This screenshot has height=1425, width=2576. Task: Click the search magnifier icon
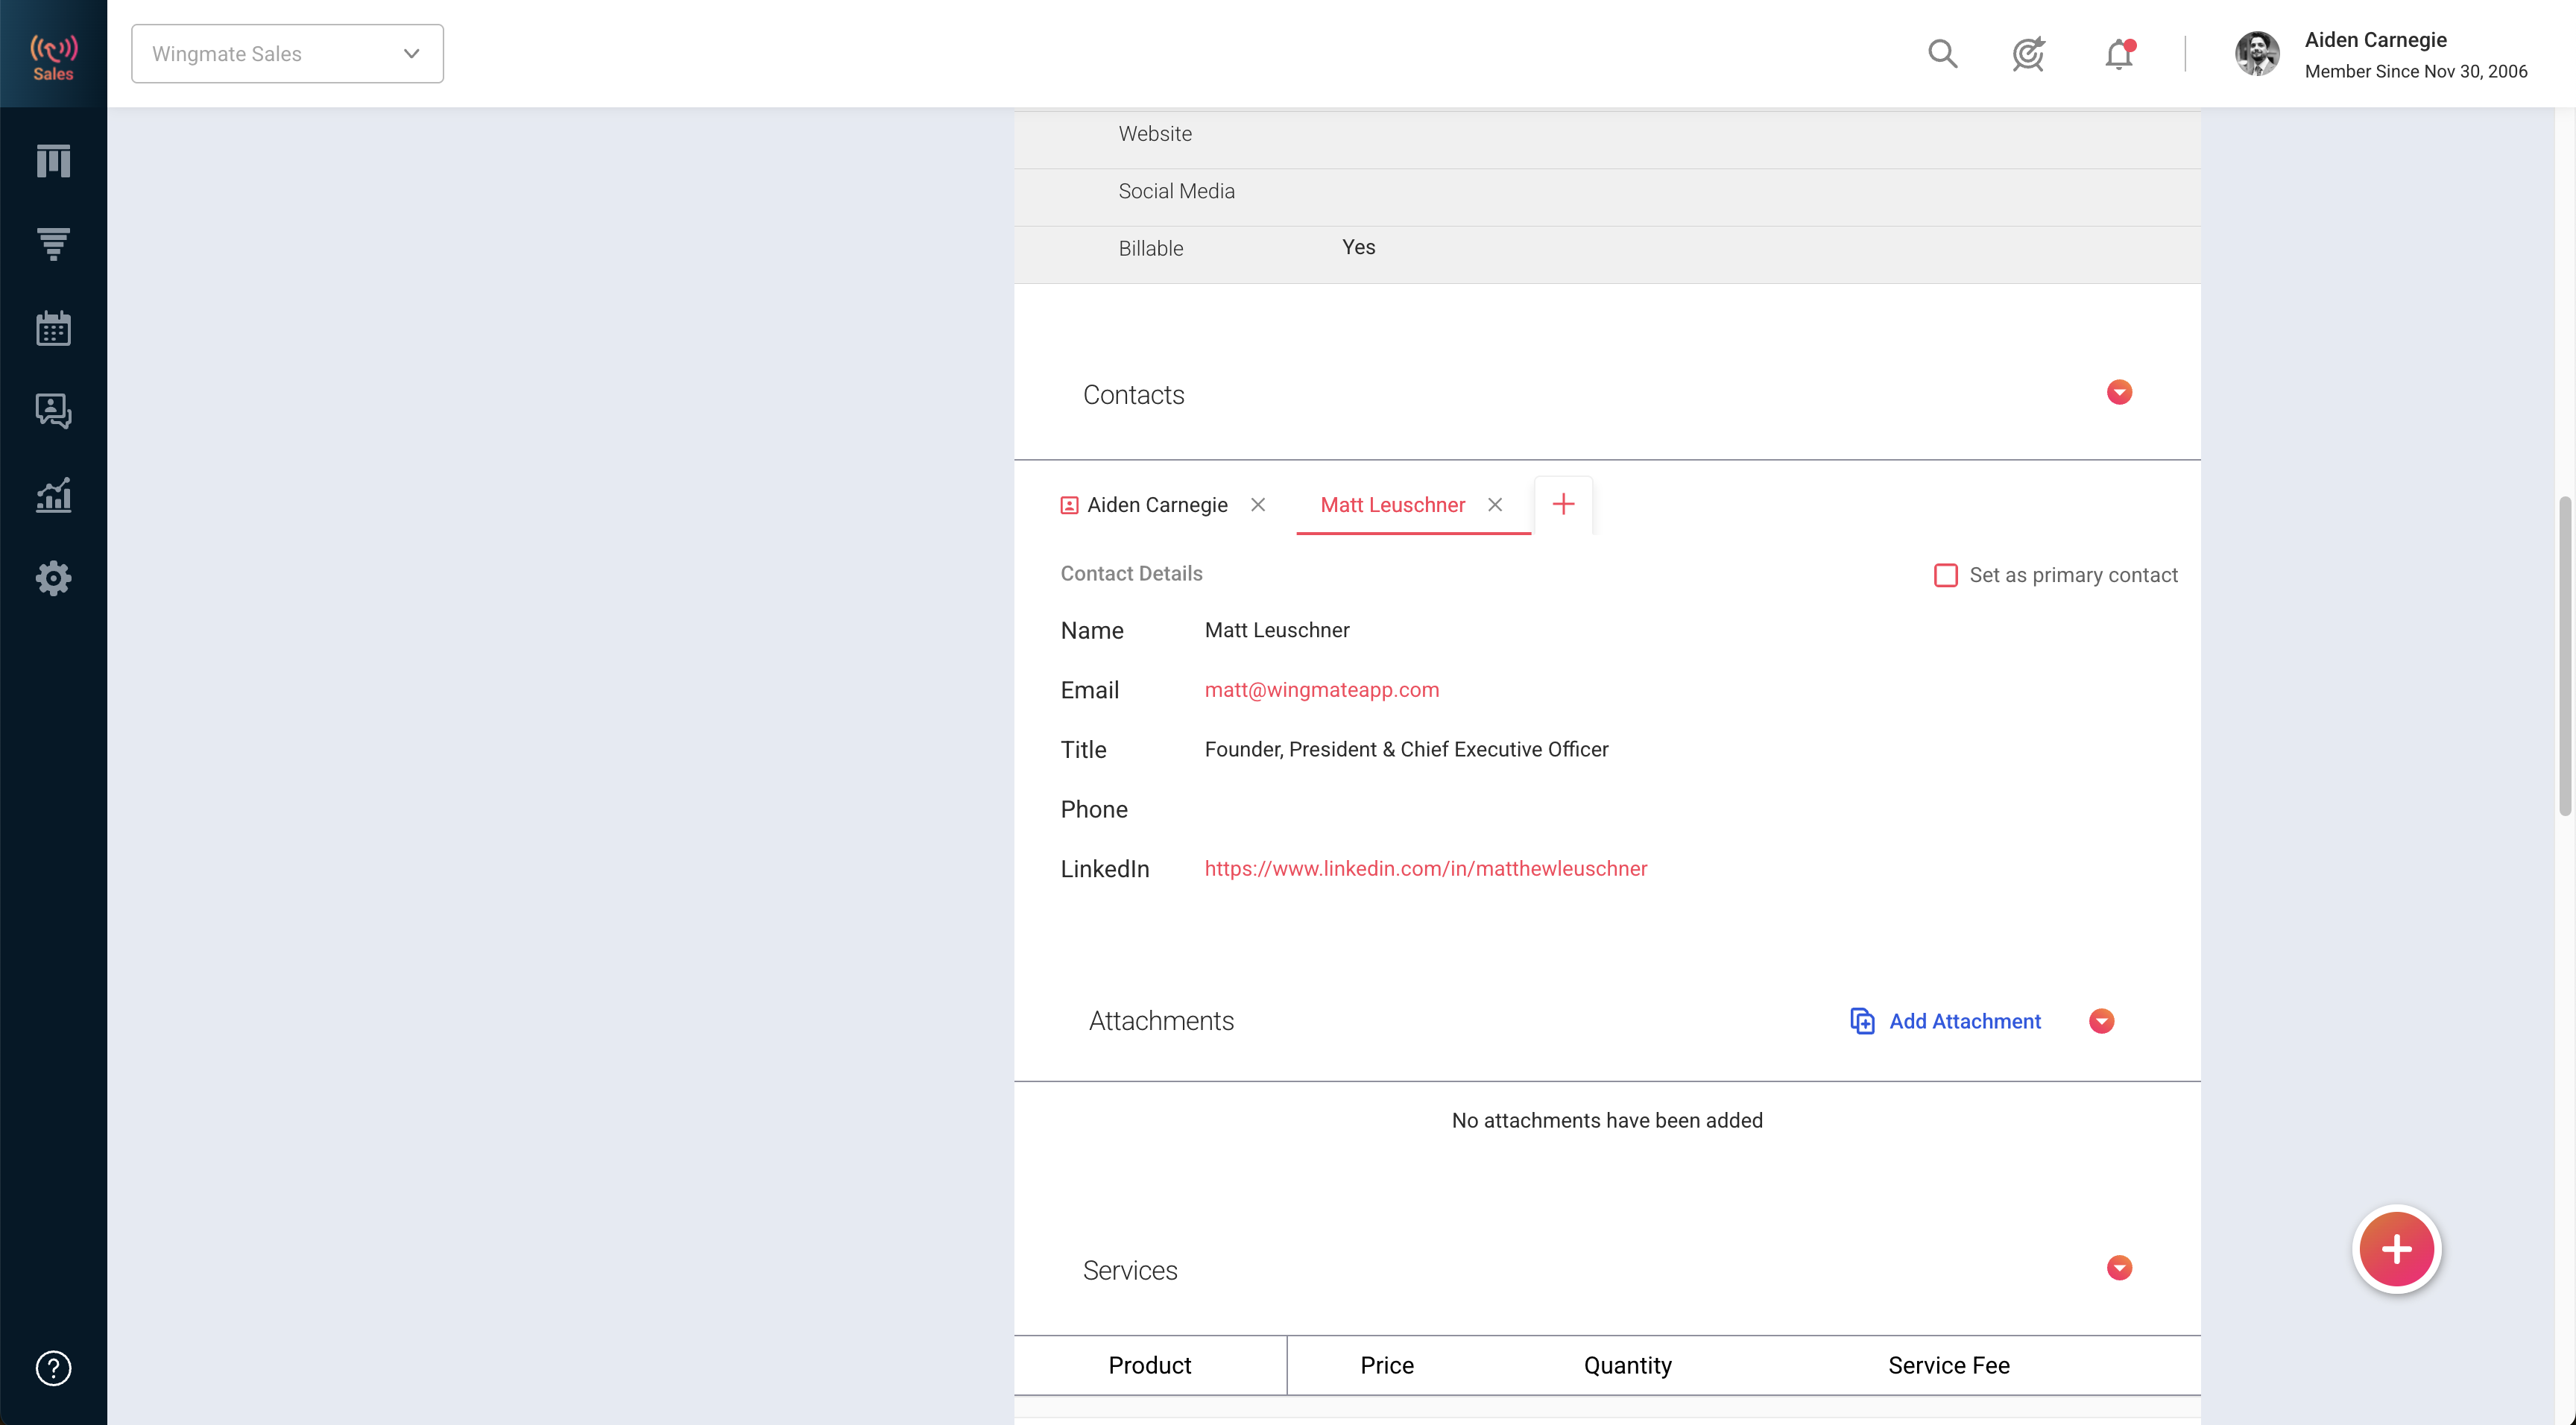pyautogui.click(x=1942, y=54)
